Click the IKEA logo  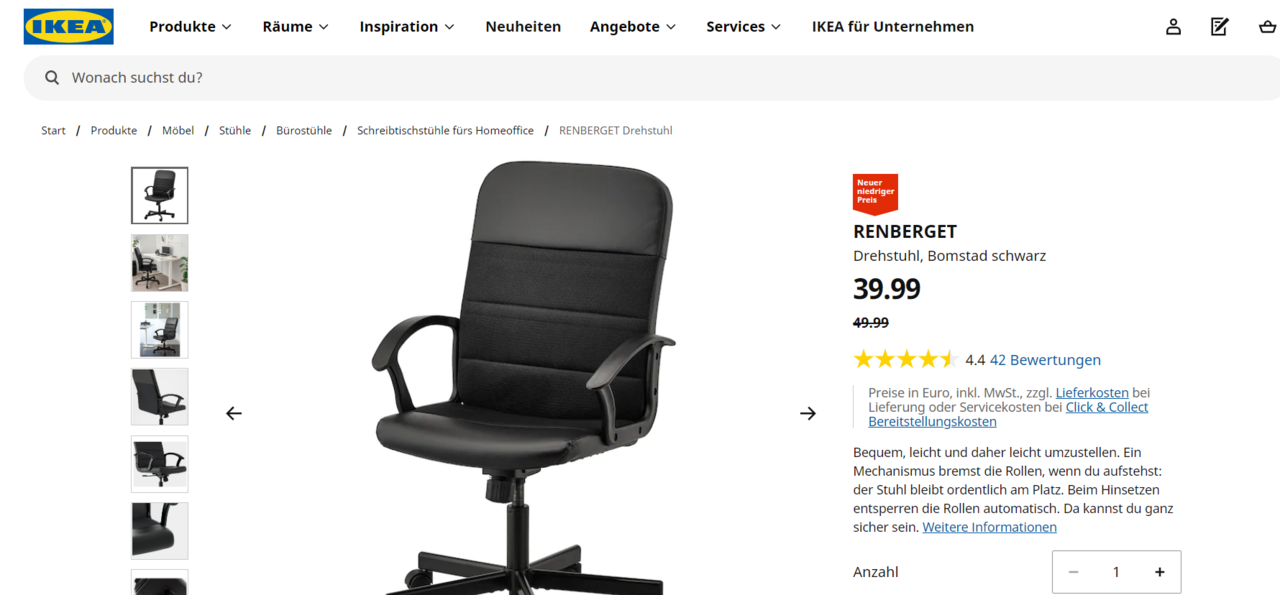click(69, 27)
